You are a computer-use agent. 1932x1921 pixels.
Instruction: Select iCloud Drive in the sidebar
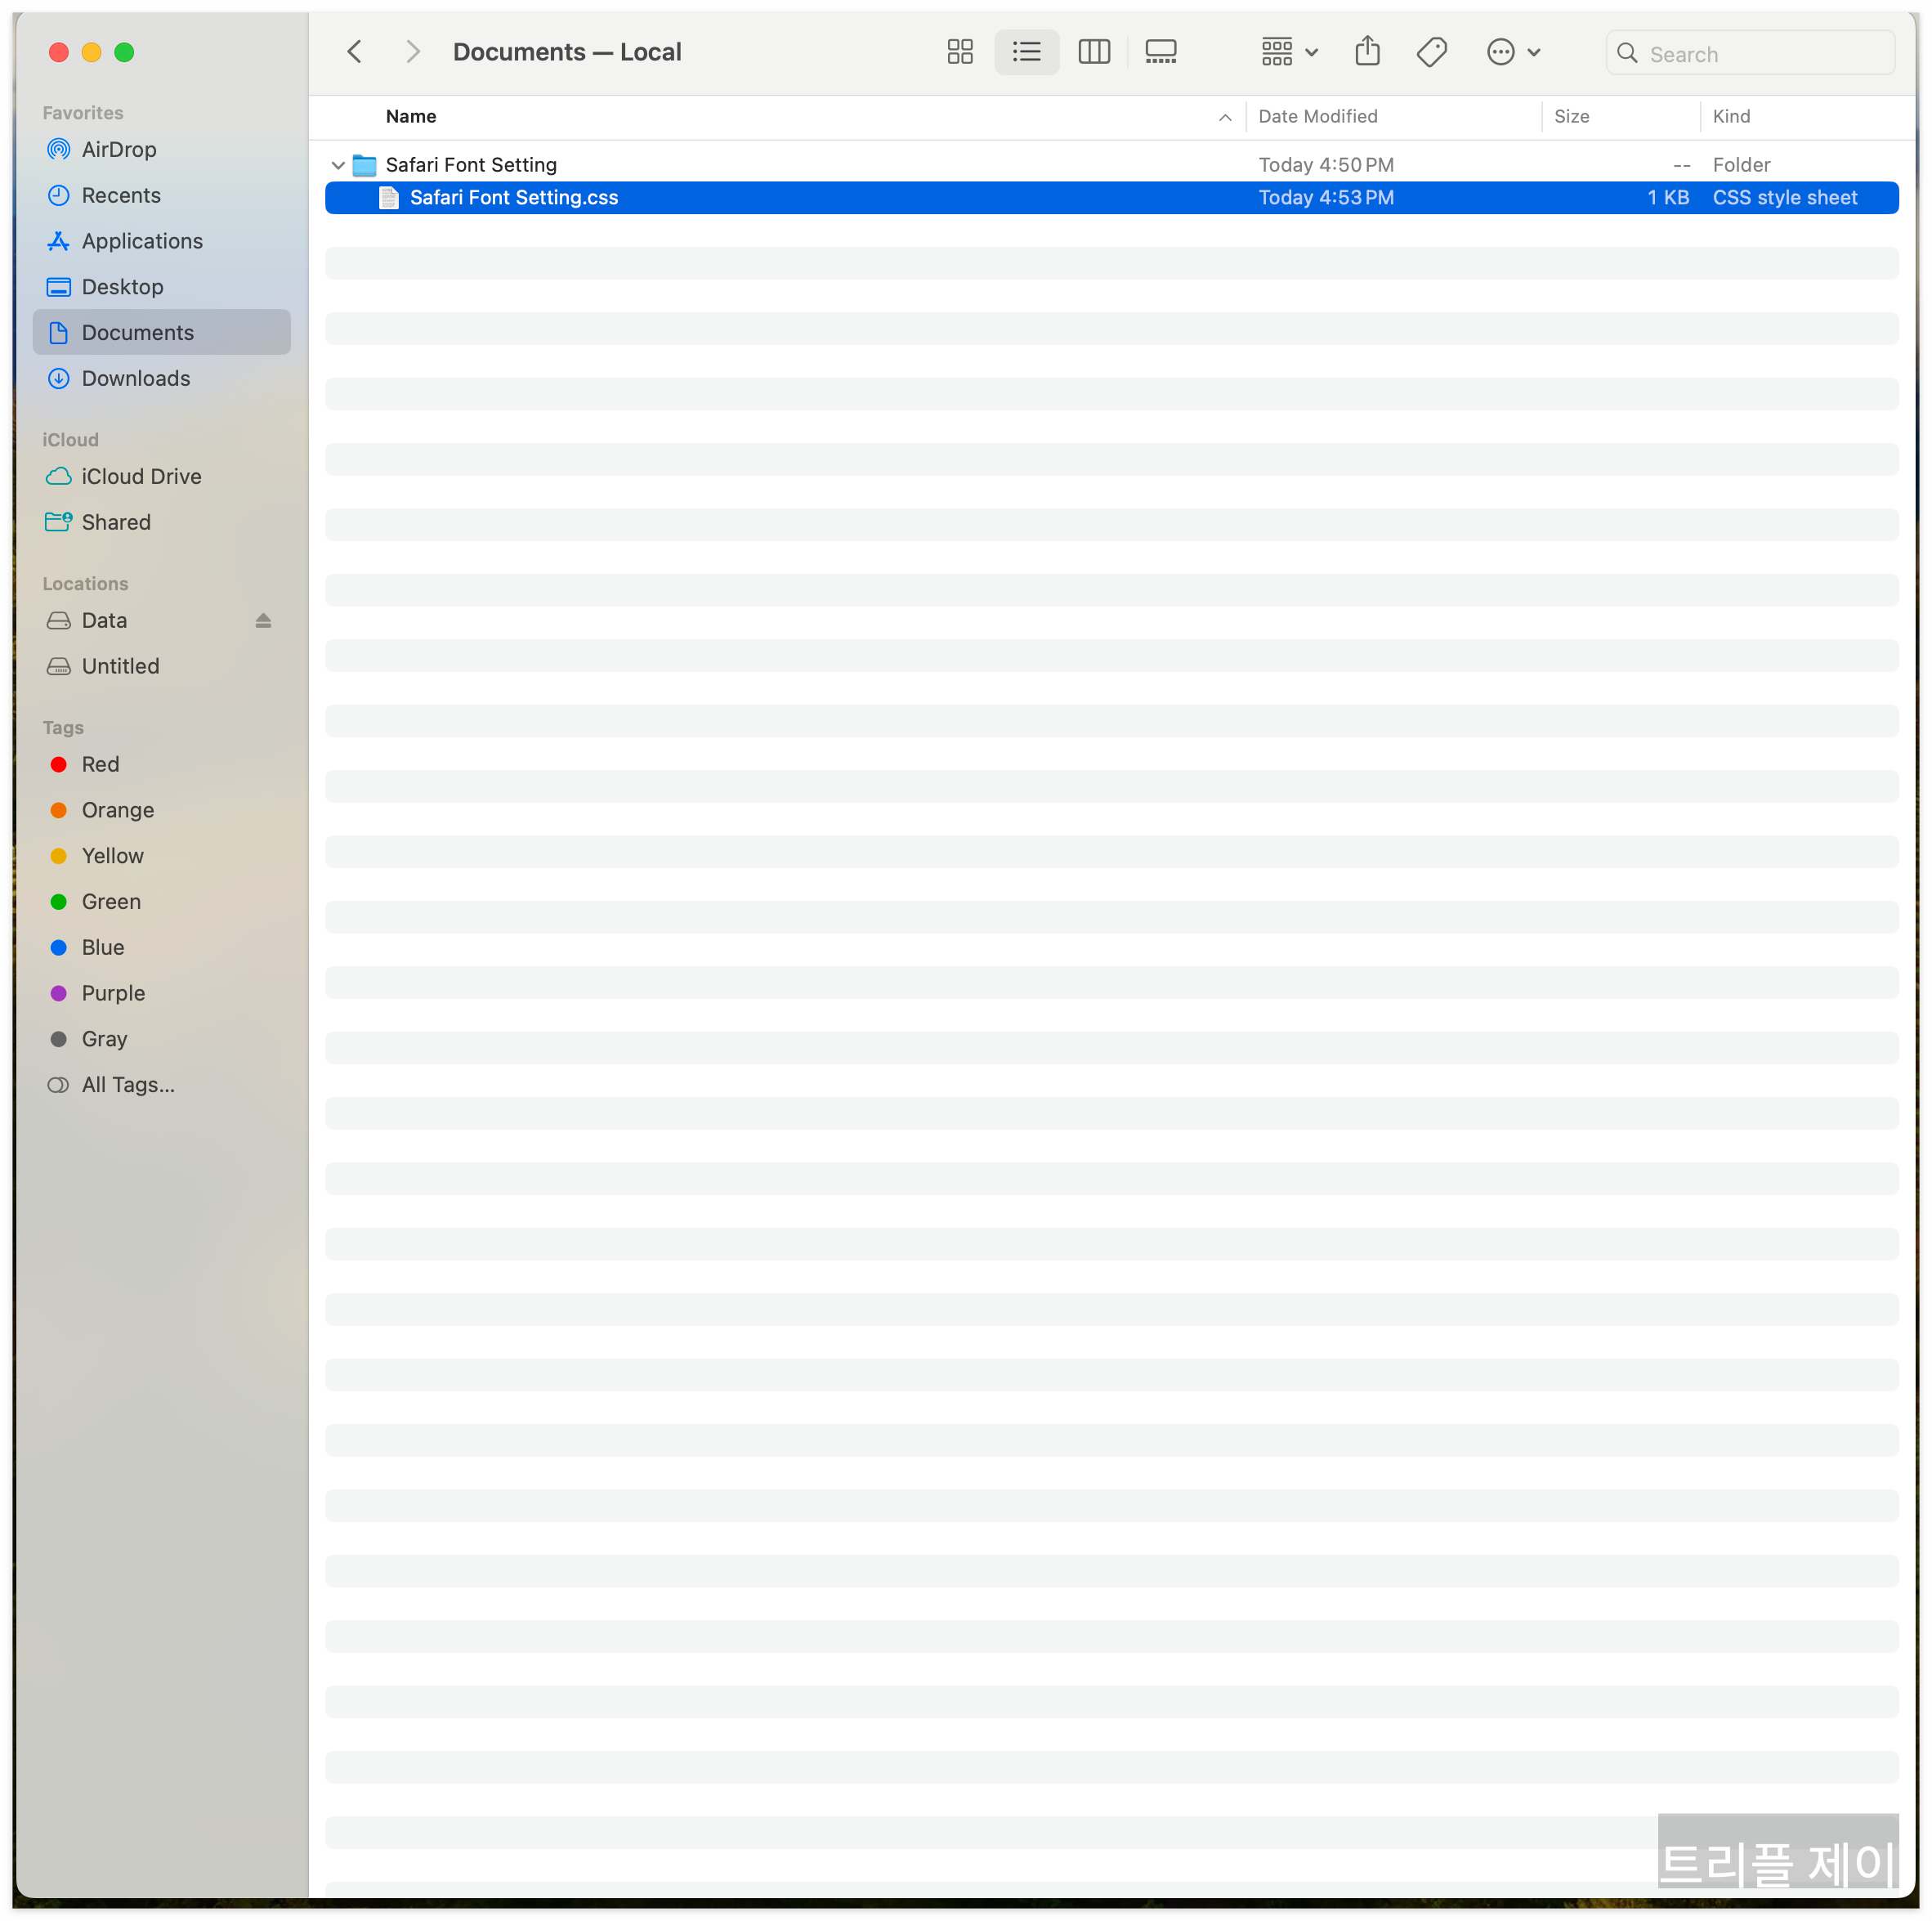(x=141, y=477)
